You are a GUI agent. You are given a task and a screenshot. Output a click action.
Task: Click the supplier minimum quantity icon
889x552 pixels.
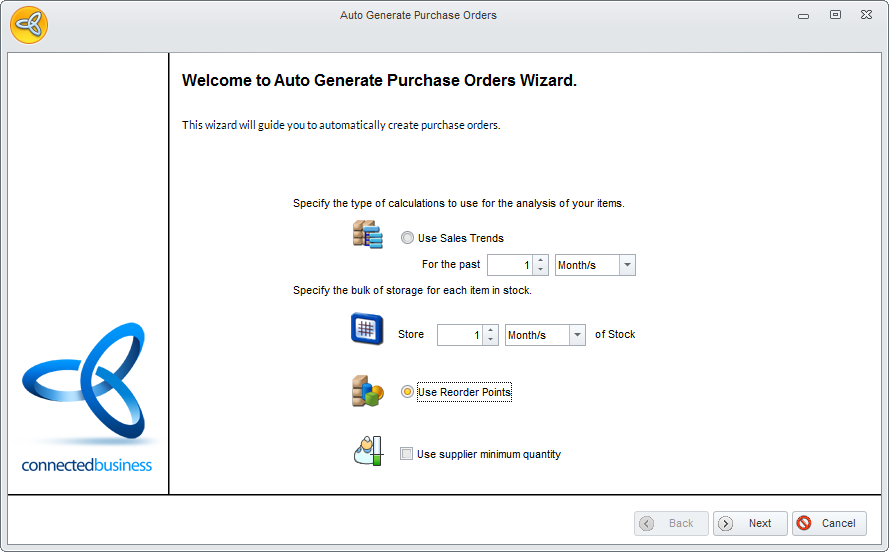367,452
